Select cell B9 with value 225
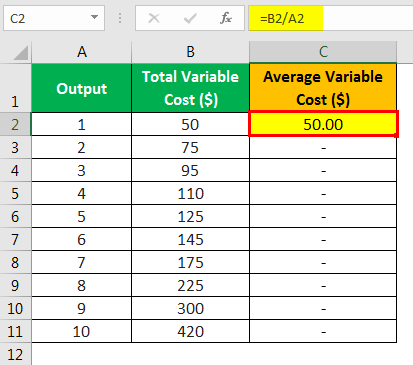 click(190, 285)
